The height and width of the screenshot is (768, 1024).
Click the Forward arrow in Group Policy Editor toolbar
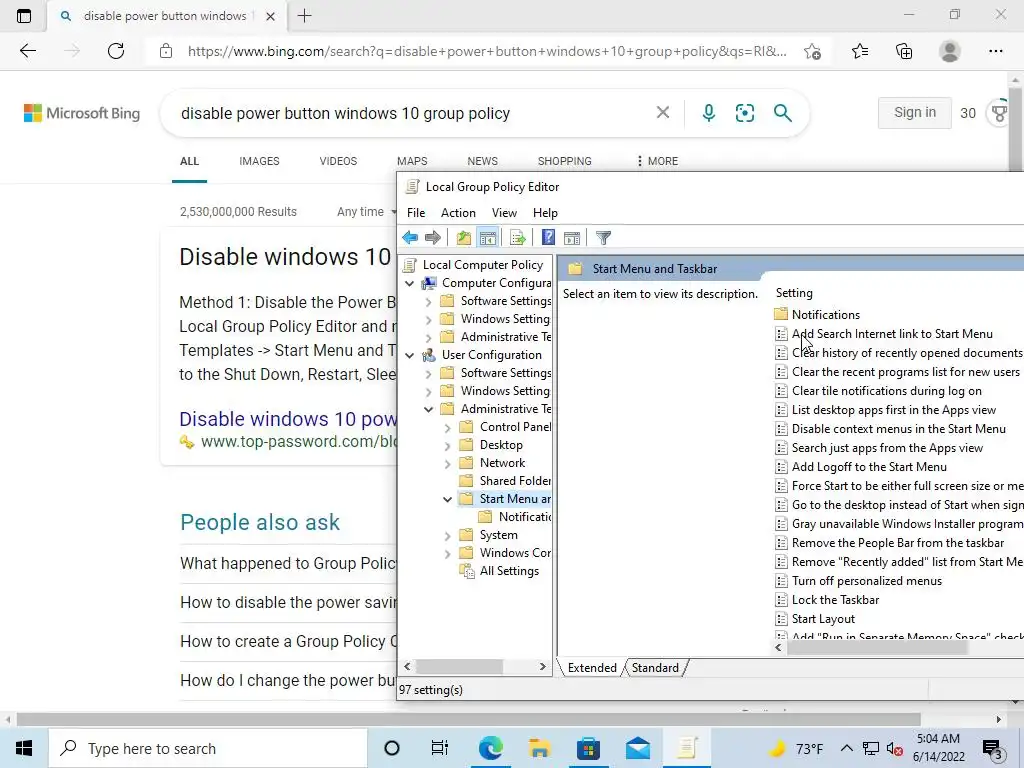pyautogui.click(x=432, y=238)
